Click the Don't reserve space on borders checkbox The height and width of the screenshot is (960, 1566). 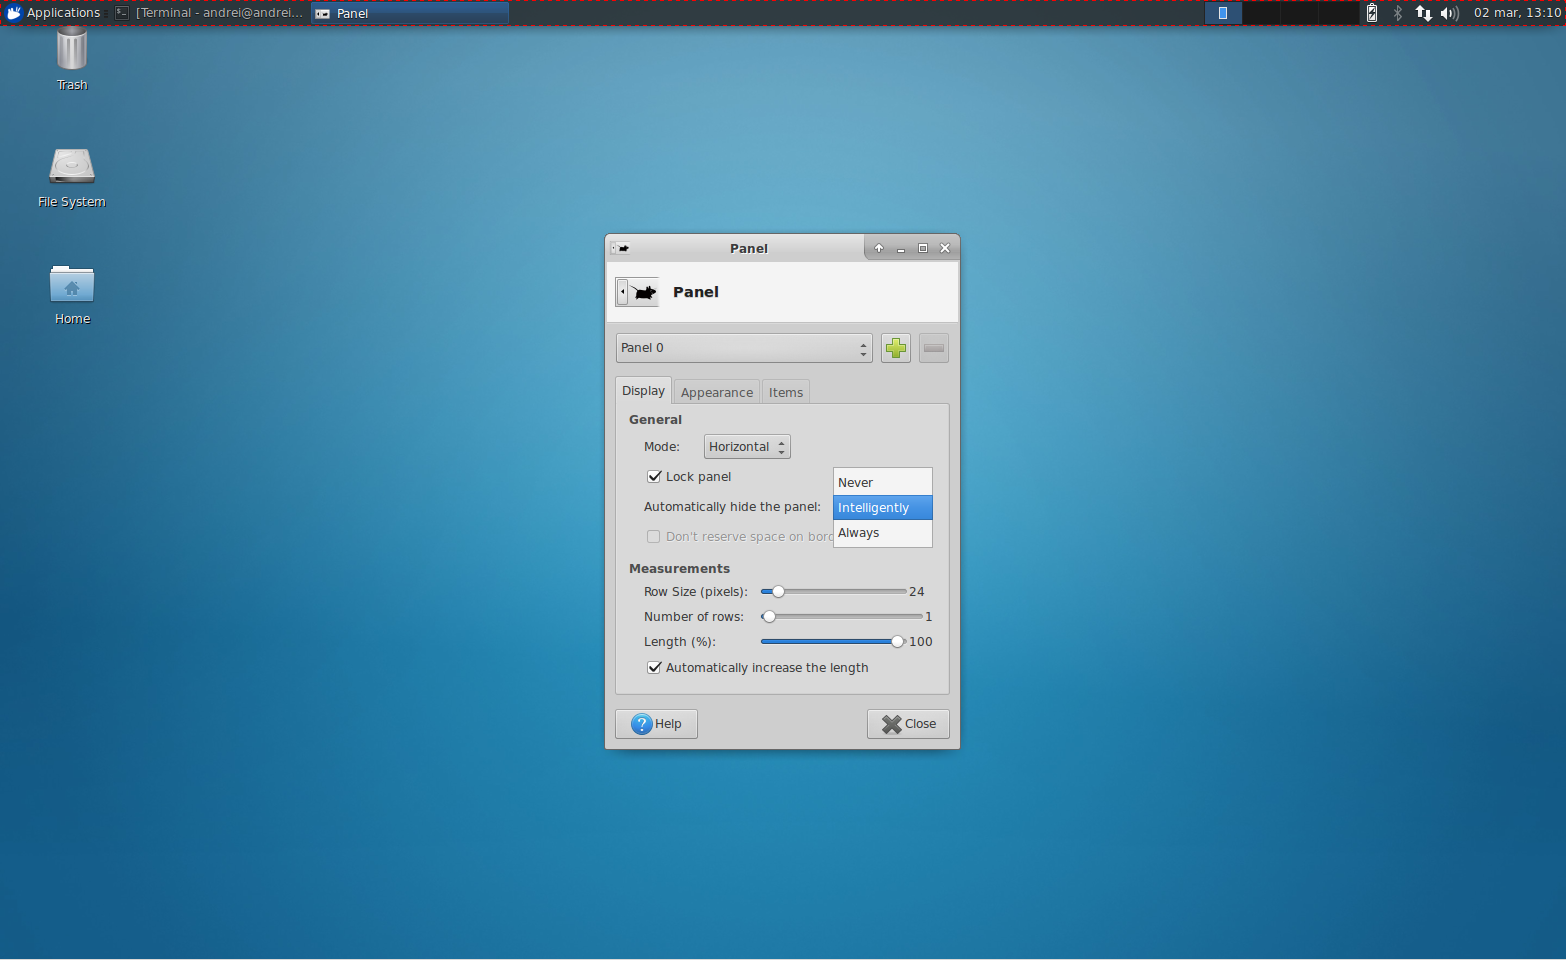pyautogui.click(x=653, y=536)
